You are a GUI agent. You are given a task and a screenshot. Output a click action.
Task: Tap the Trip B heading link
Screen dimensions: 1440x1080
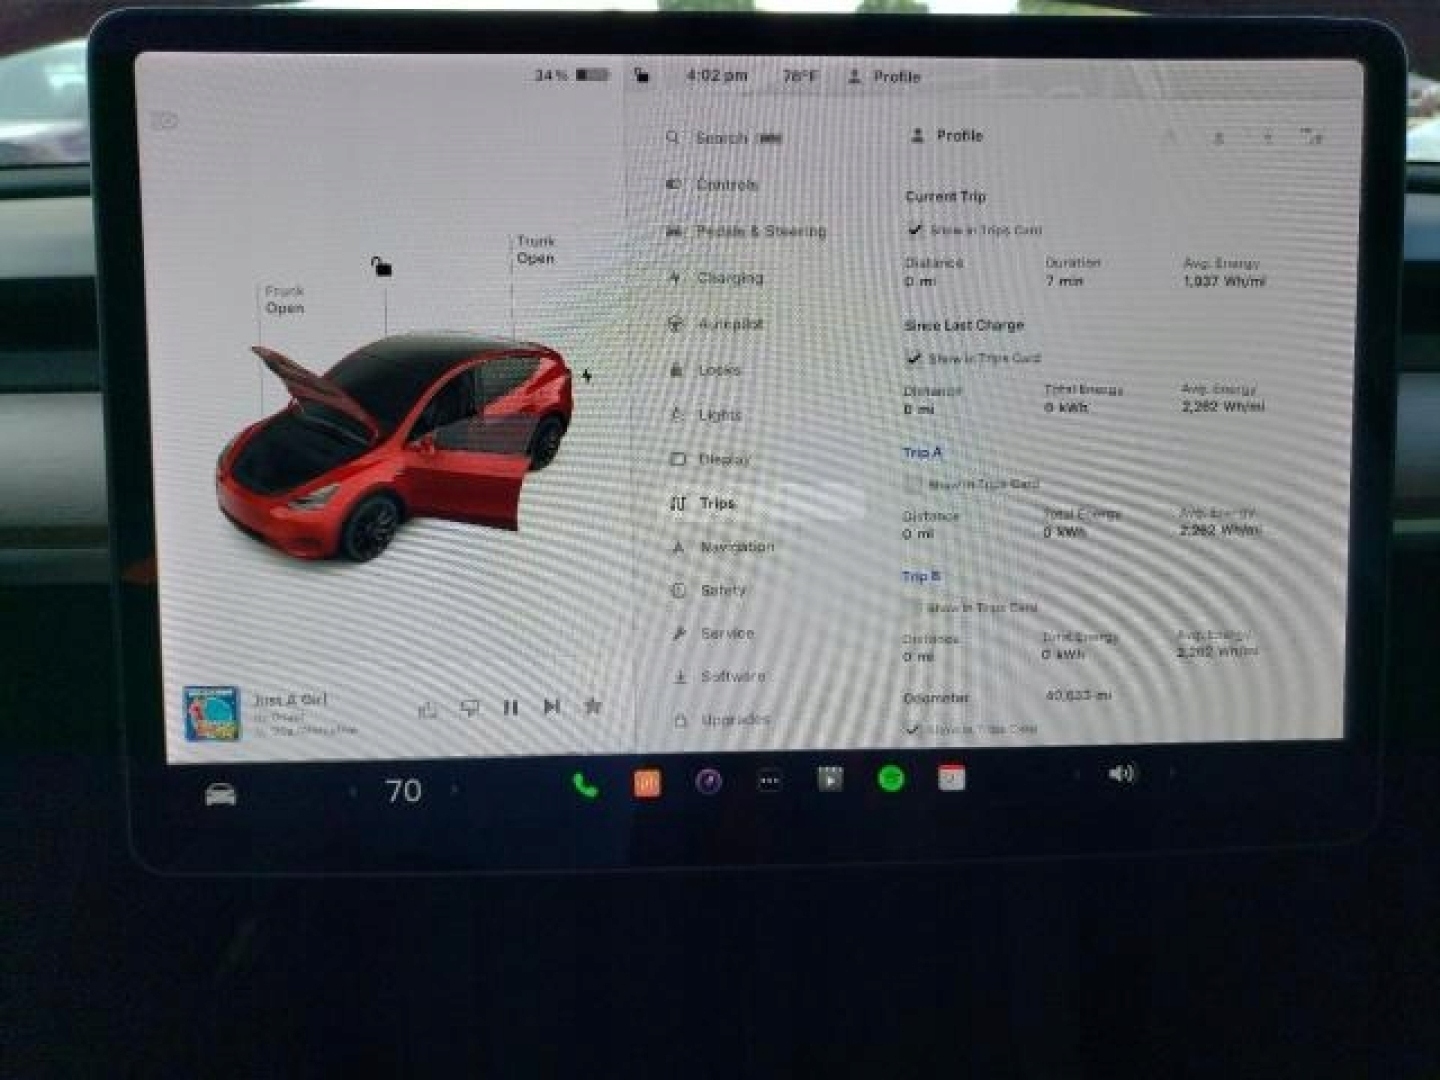tap(921, 576)
